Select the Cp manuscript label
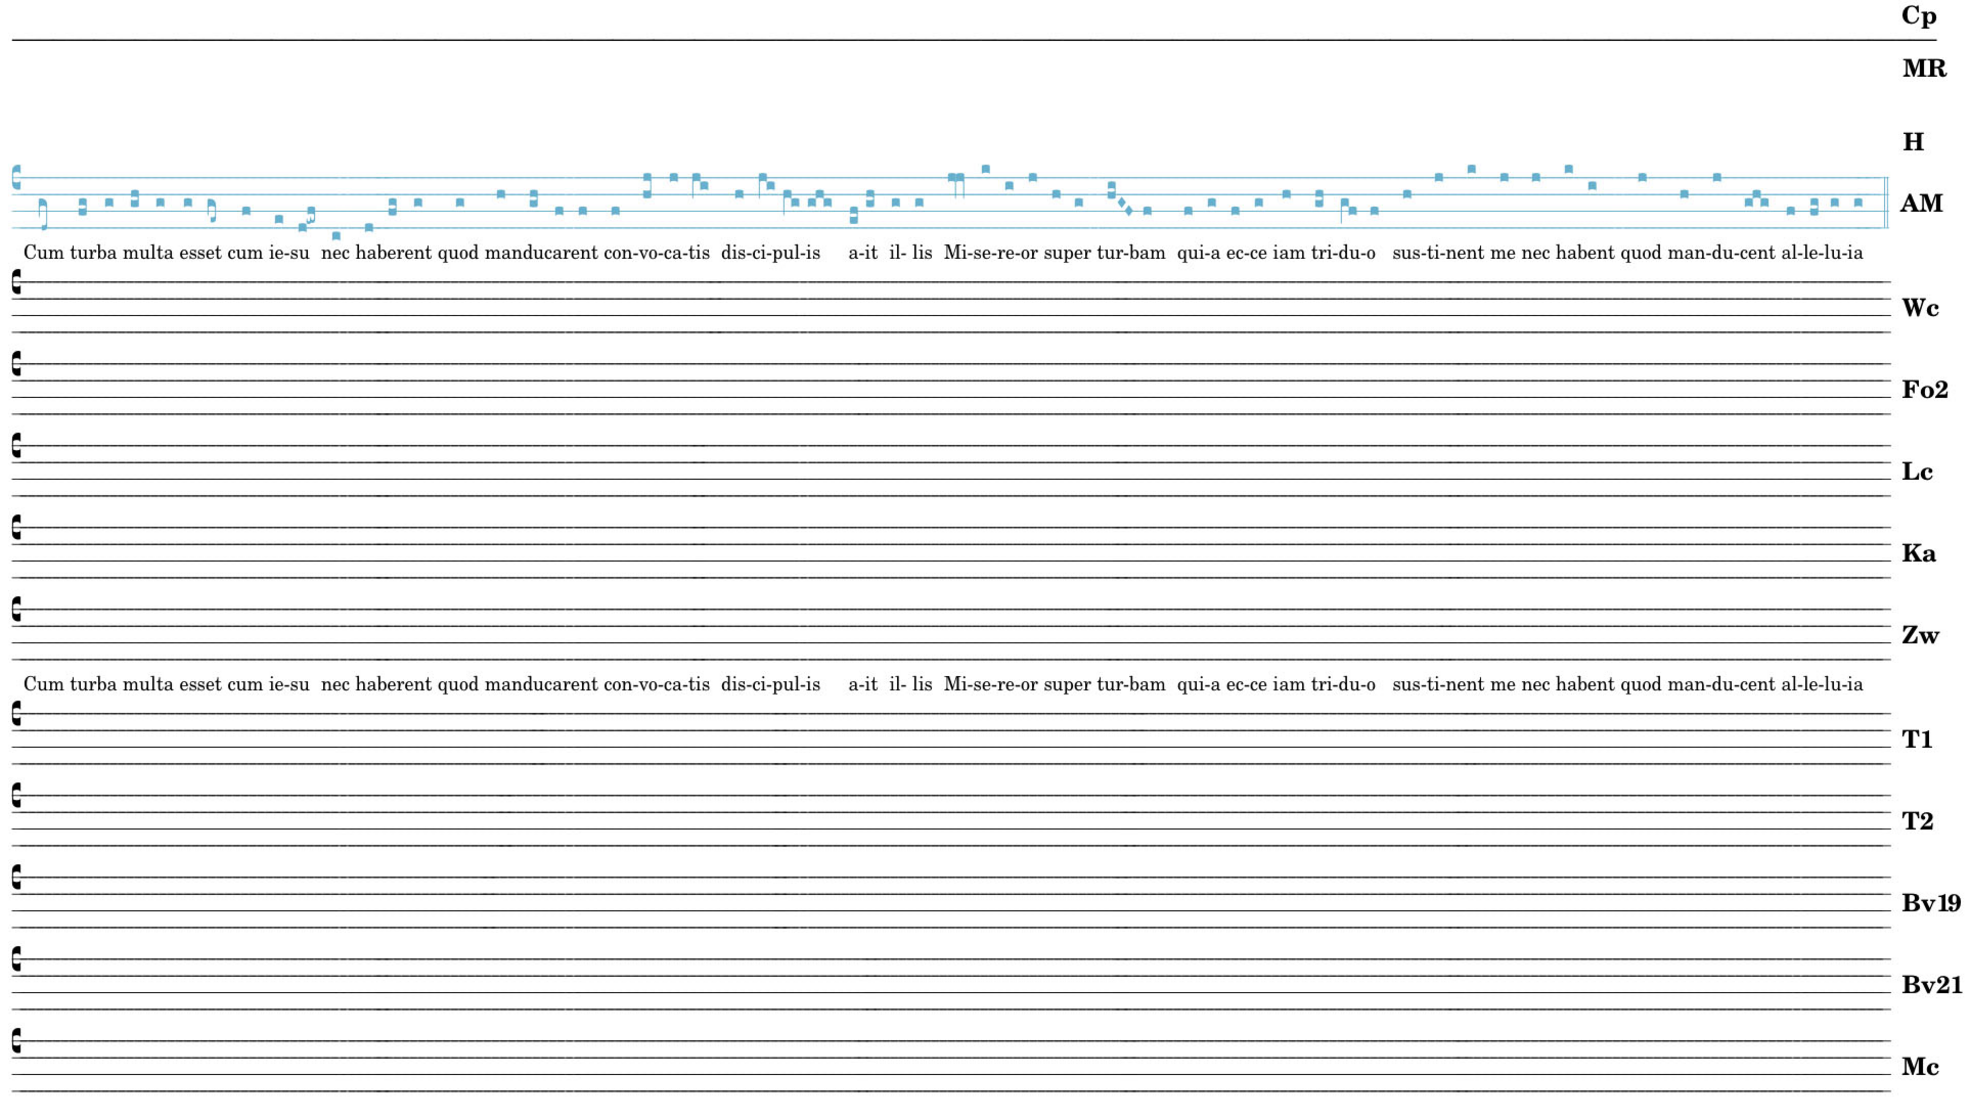1970x1120 pixels. click(1918, 16)
